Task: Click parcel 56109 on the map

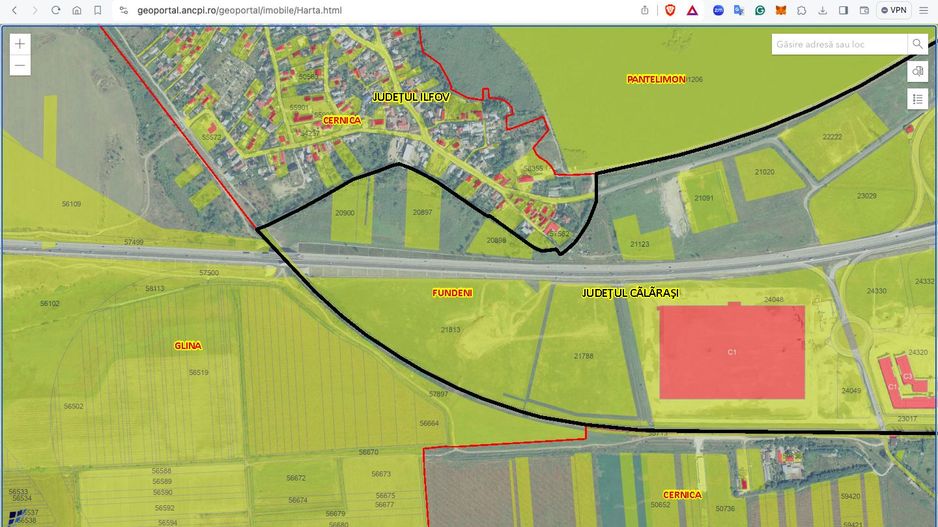Action: click(71, 204)
